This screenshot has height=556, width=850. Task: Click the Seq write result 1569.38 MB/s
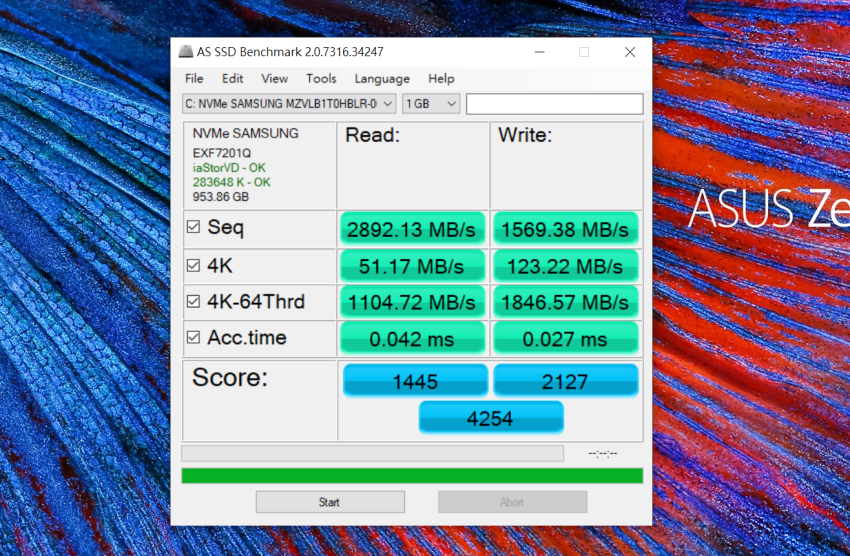pos(565,229)
